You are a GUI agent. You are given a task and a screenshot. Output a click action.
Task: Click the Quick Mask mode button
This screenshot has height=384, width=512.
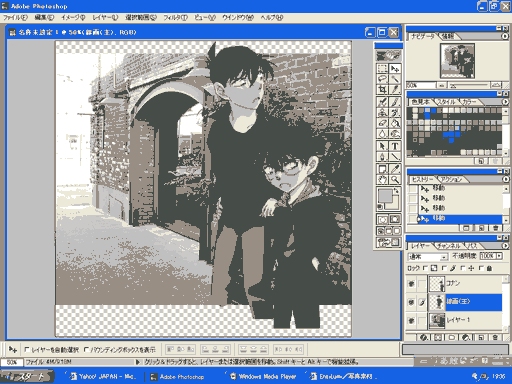click(395, 219)
